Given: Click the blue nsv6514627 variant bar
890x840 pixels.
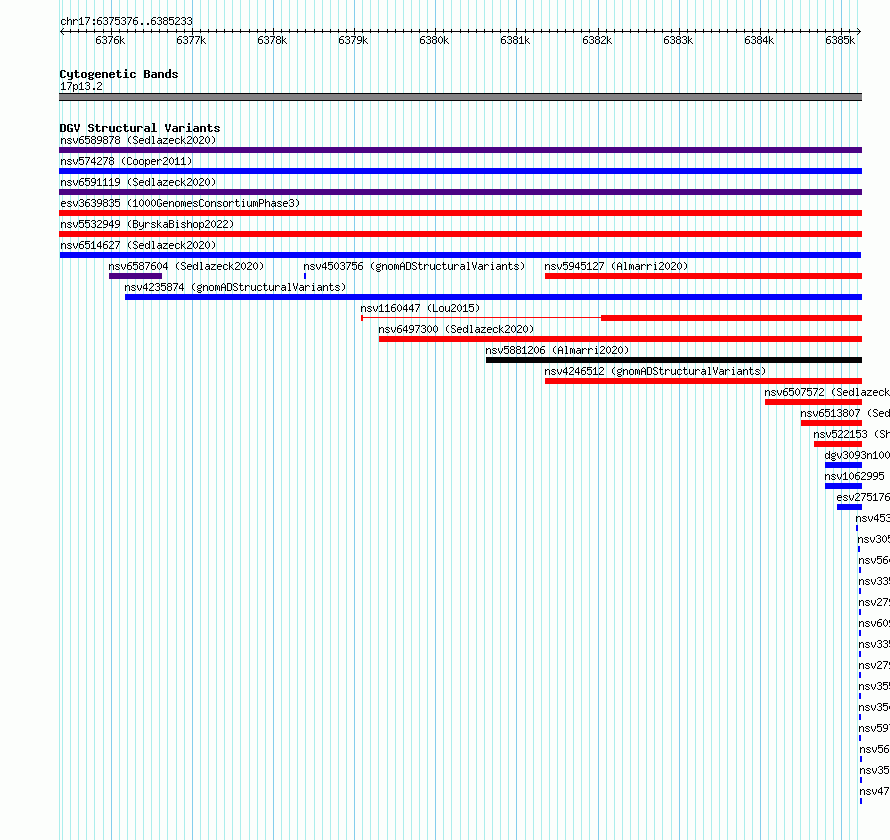Looking at the screenshot, I should click(x=460, y=255).
